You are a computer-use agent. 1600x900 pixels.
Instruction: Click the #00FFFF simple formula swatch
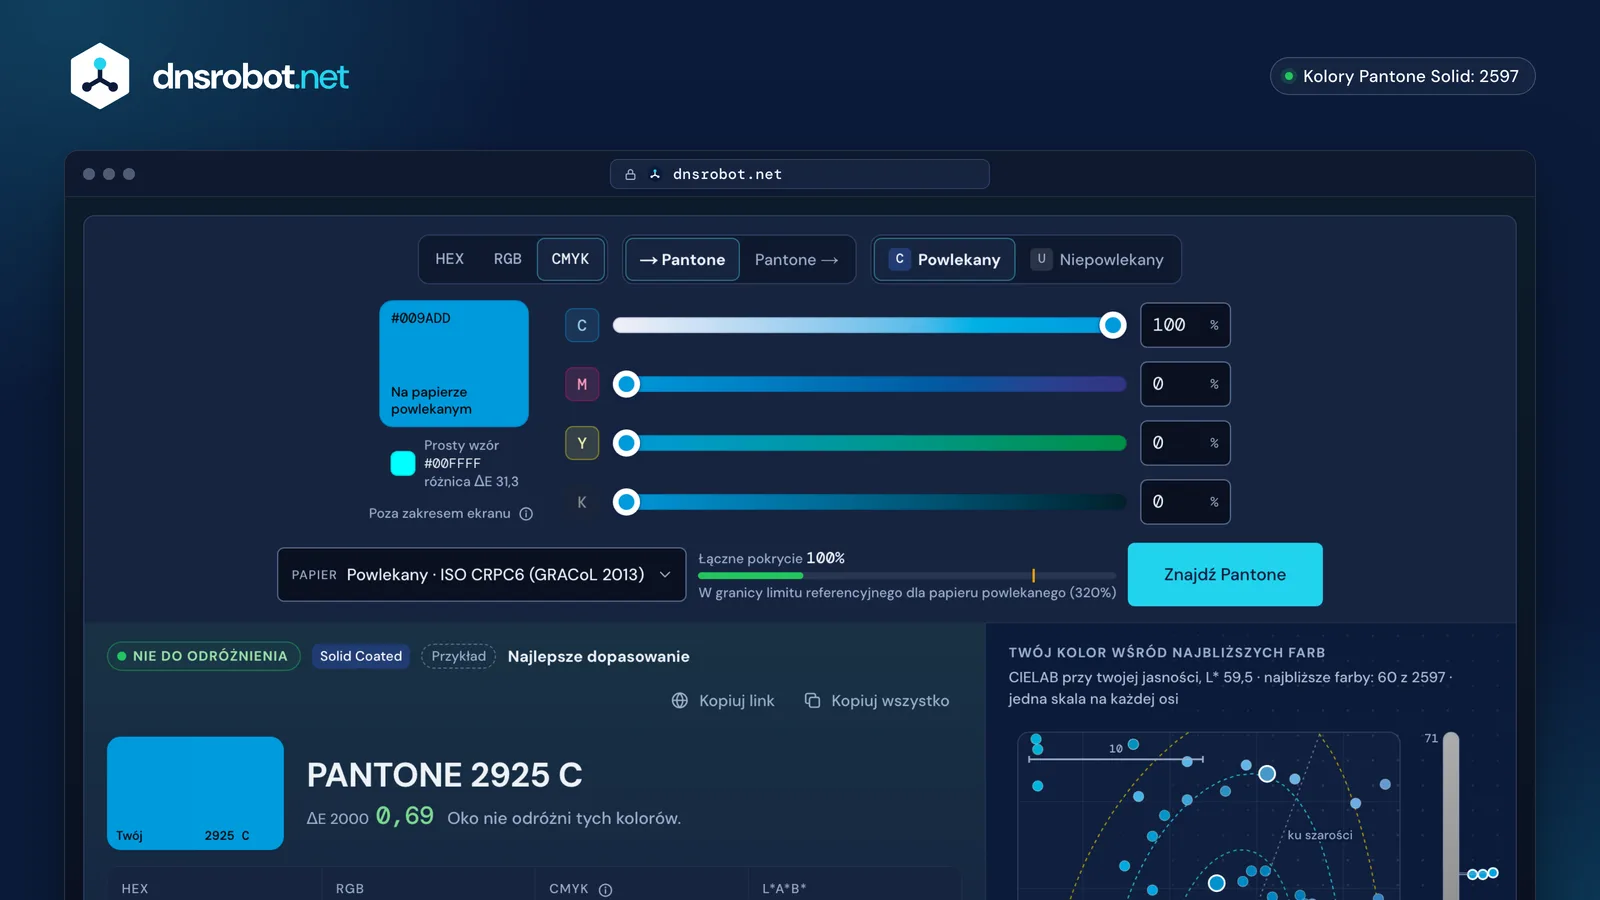tap(403, 463)
